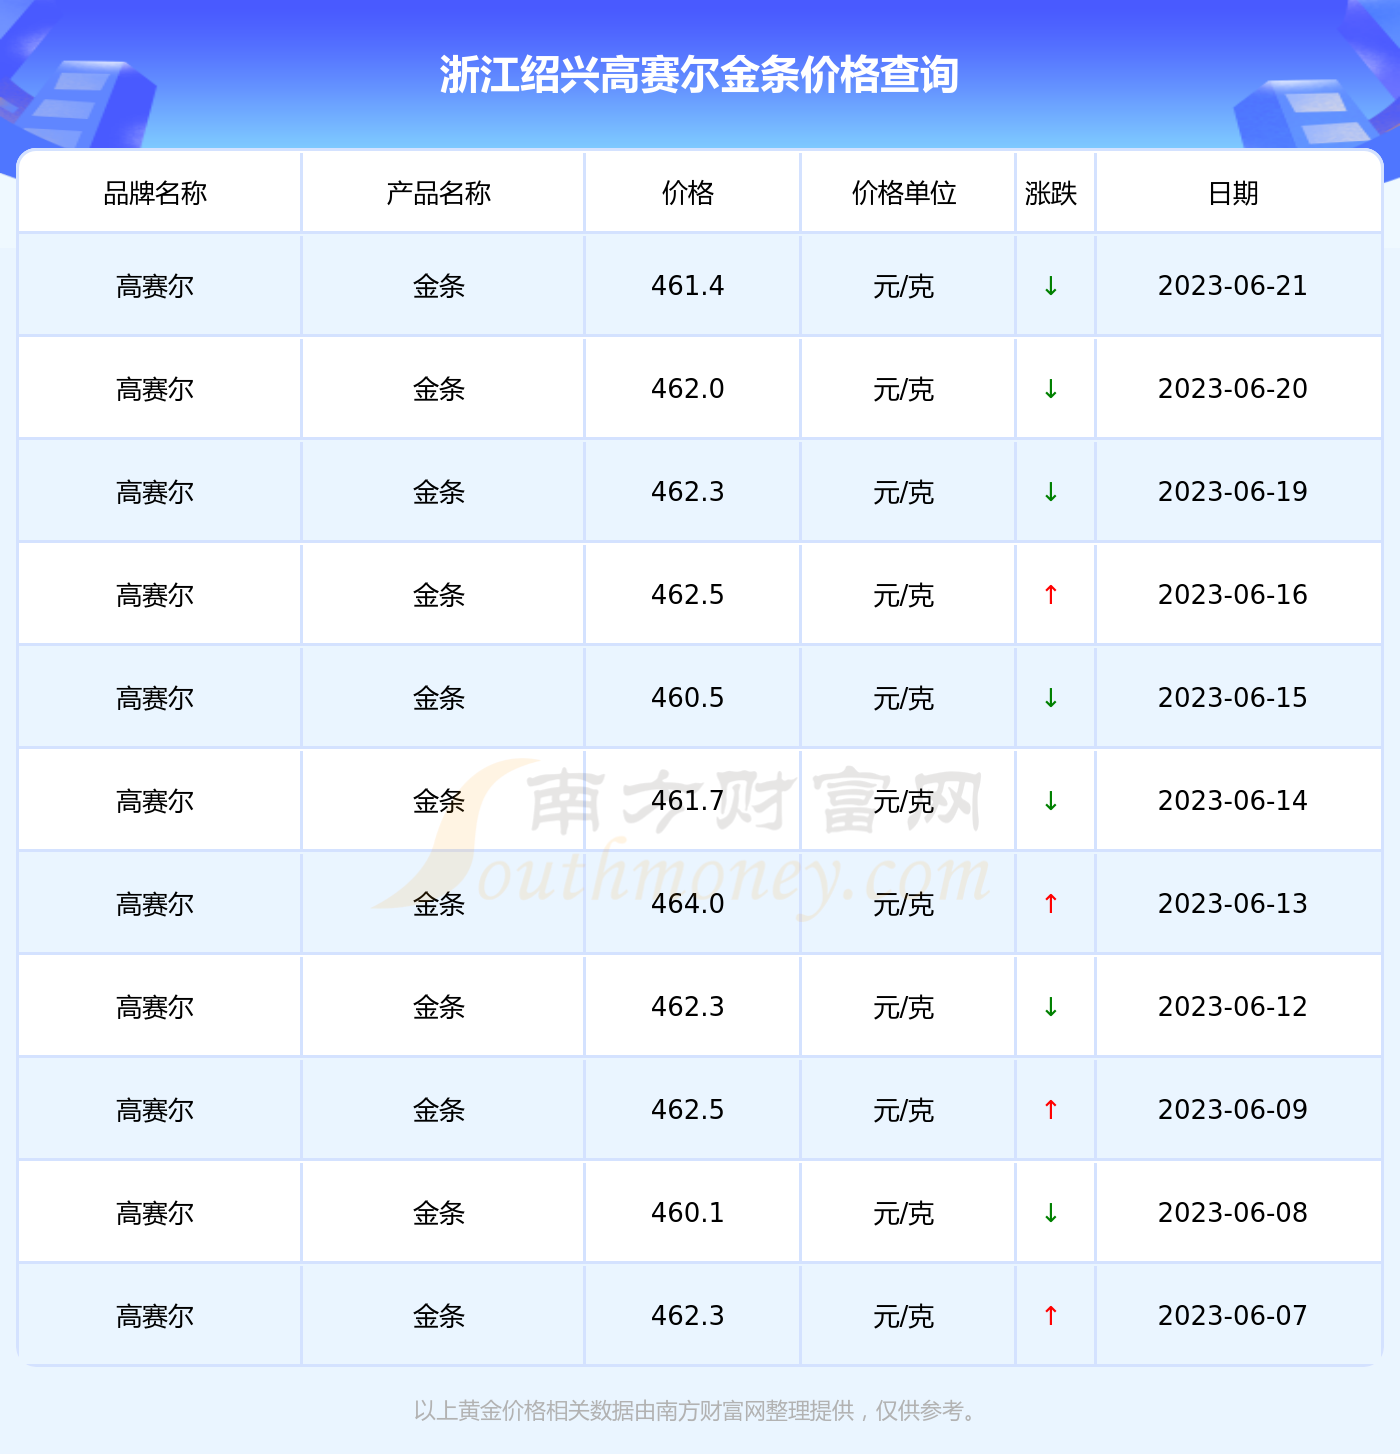The height and width of the screenshot is (1455, 1400).
Task: Click the date 2023-06-19
Action: [x=1233, y=492]
